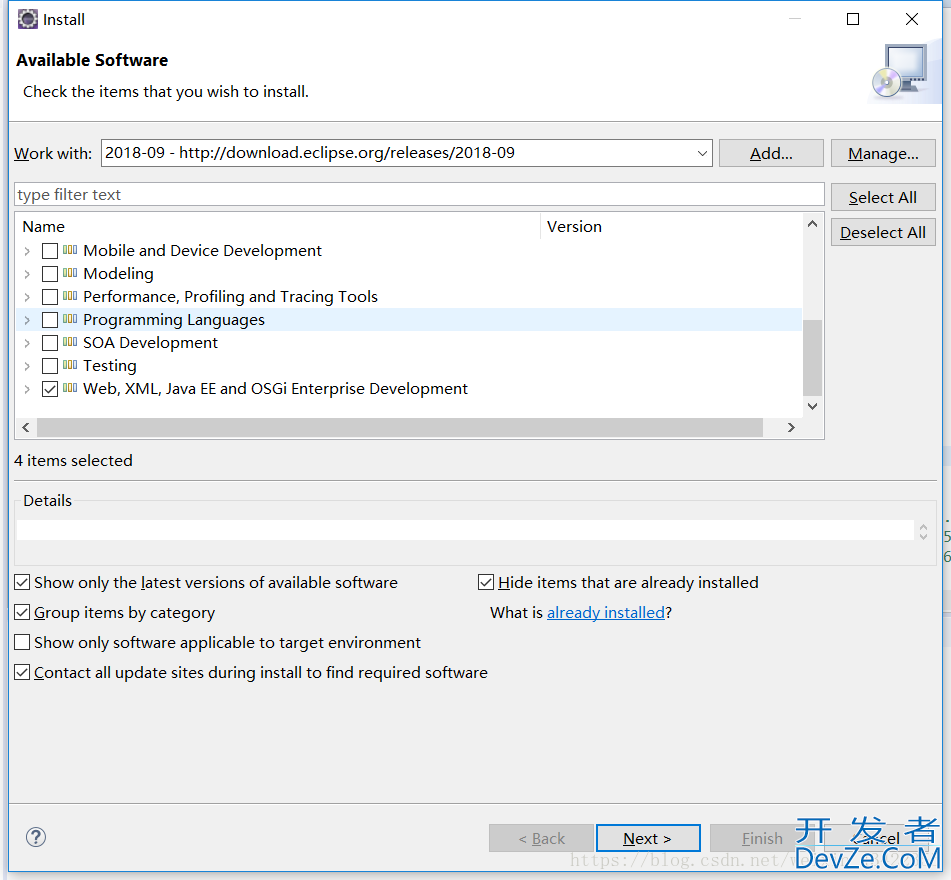This screenshot has width=951, height=880.
Task: Toggle Contact all update sites during install
Action: click(22, 672)
